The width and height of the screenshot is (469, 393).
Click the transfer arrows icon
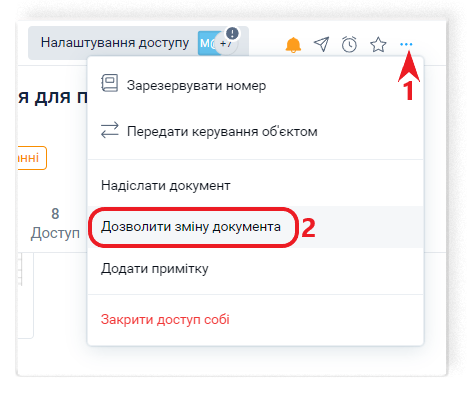point(110,130)
